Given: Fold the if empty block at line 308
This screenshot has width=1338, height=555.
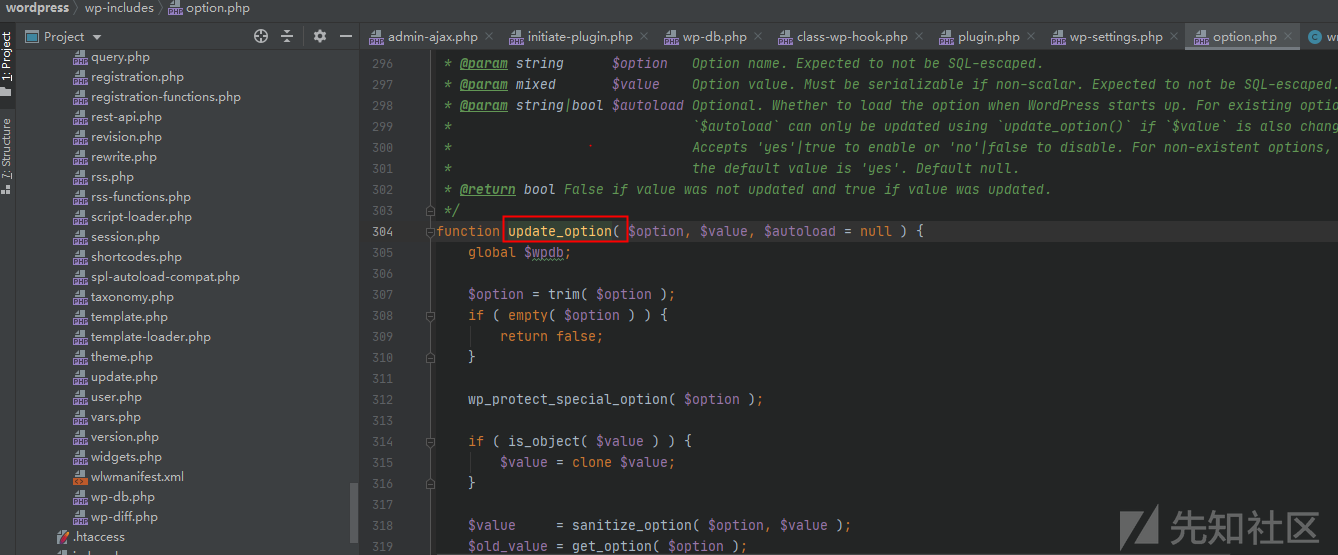Looking at the screenshot, I should coord(430,315).
